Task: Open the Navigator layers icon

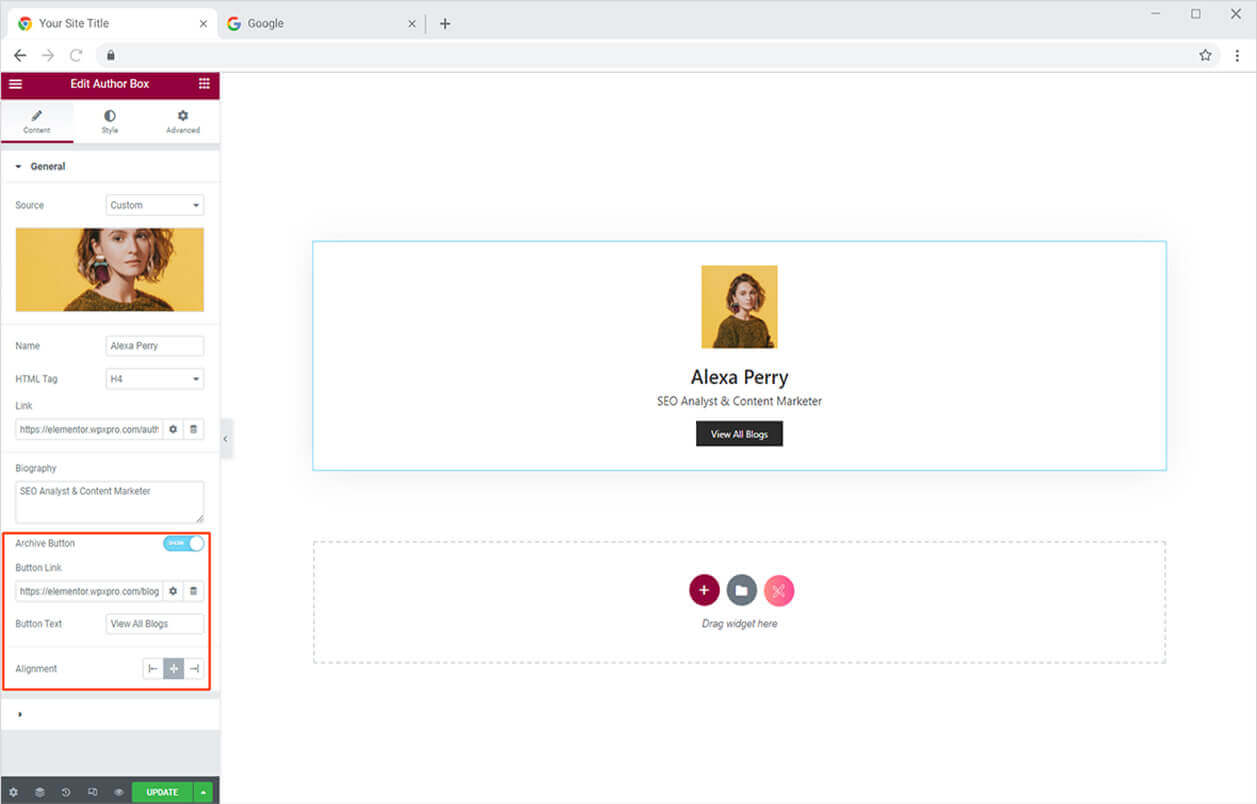Action: [x=40, y=792]
